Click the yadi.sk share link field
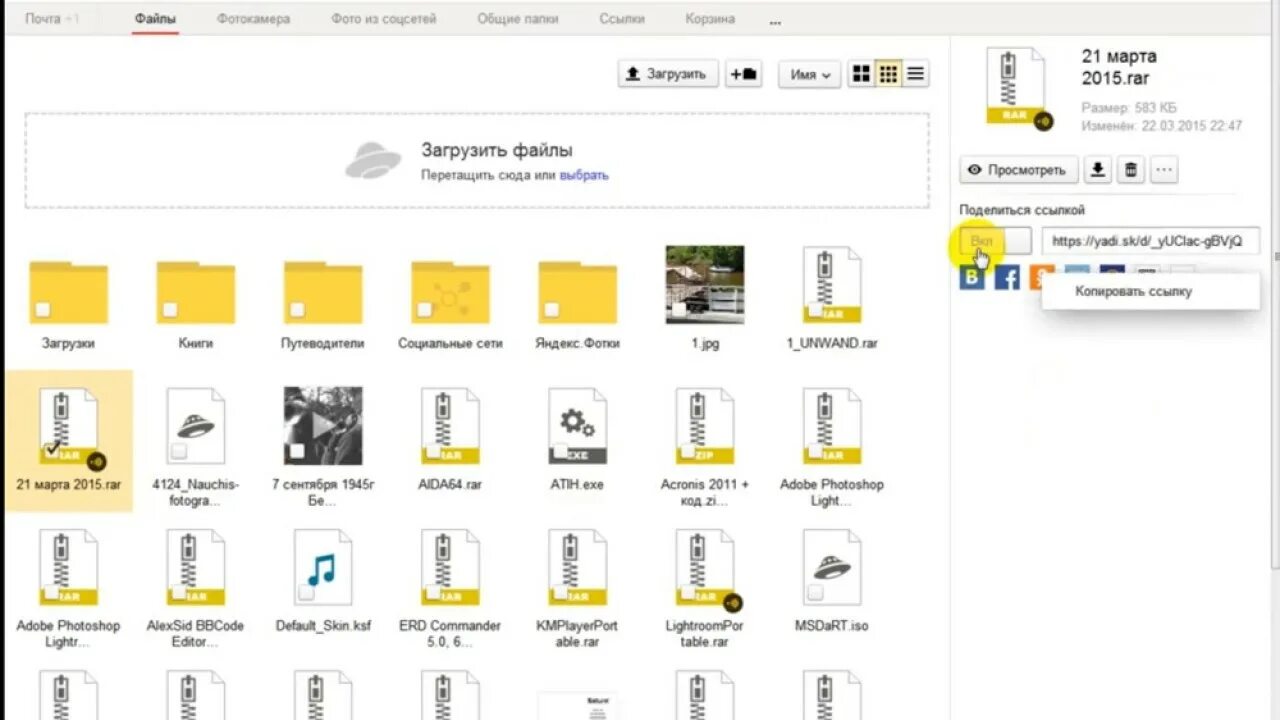Image resolution: width=1280 pixels, height=720 pixels. [x=1150, y=241]
